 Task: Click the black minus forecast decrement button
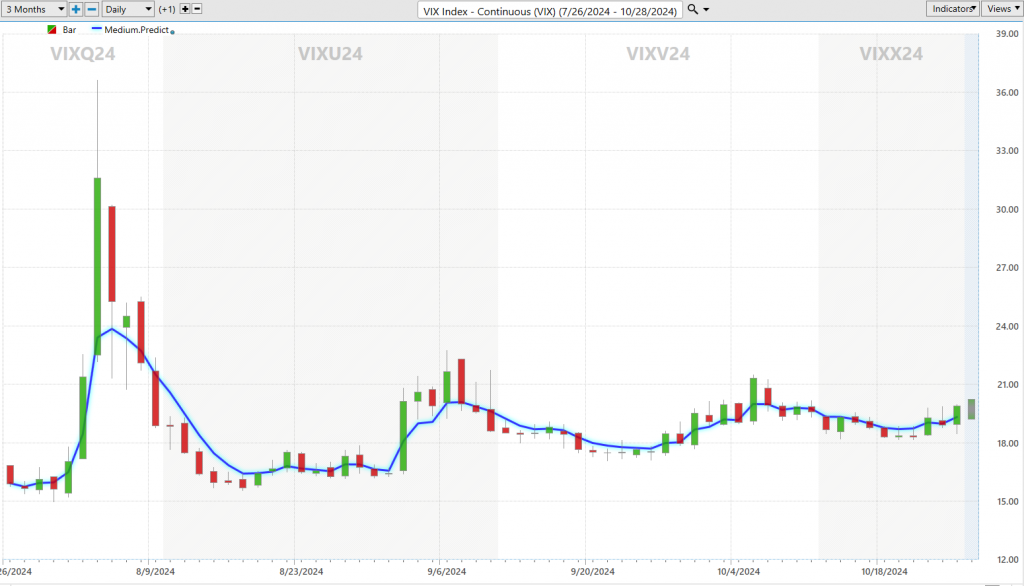[x=197, y=9]
